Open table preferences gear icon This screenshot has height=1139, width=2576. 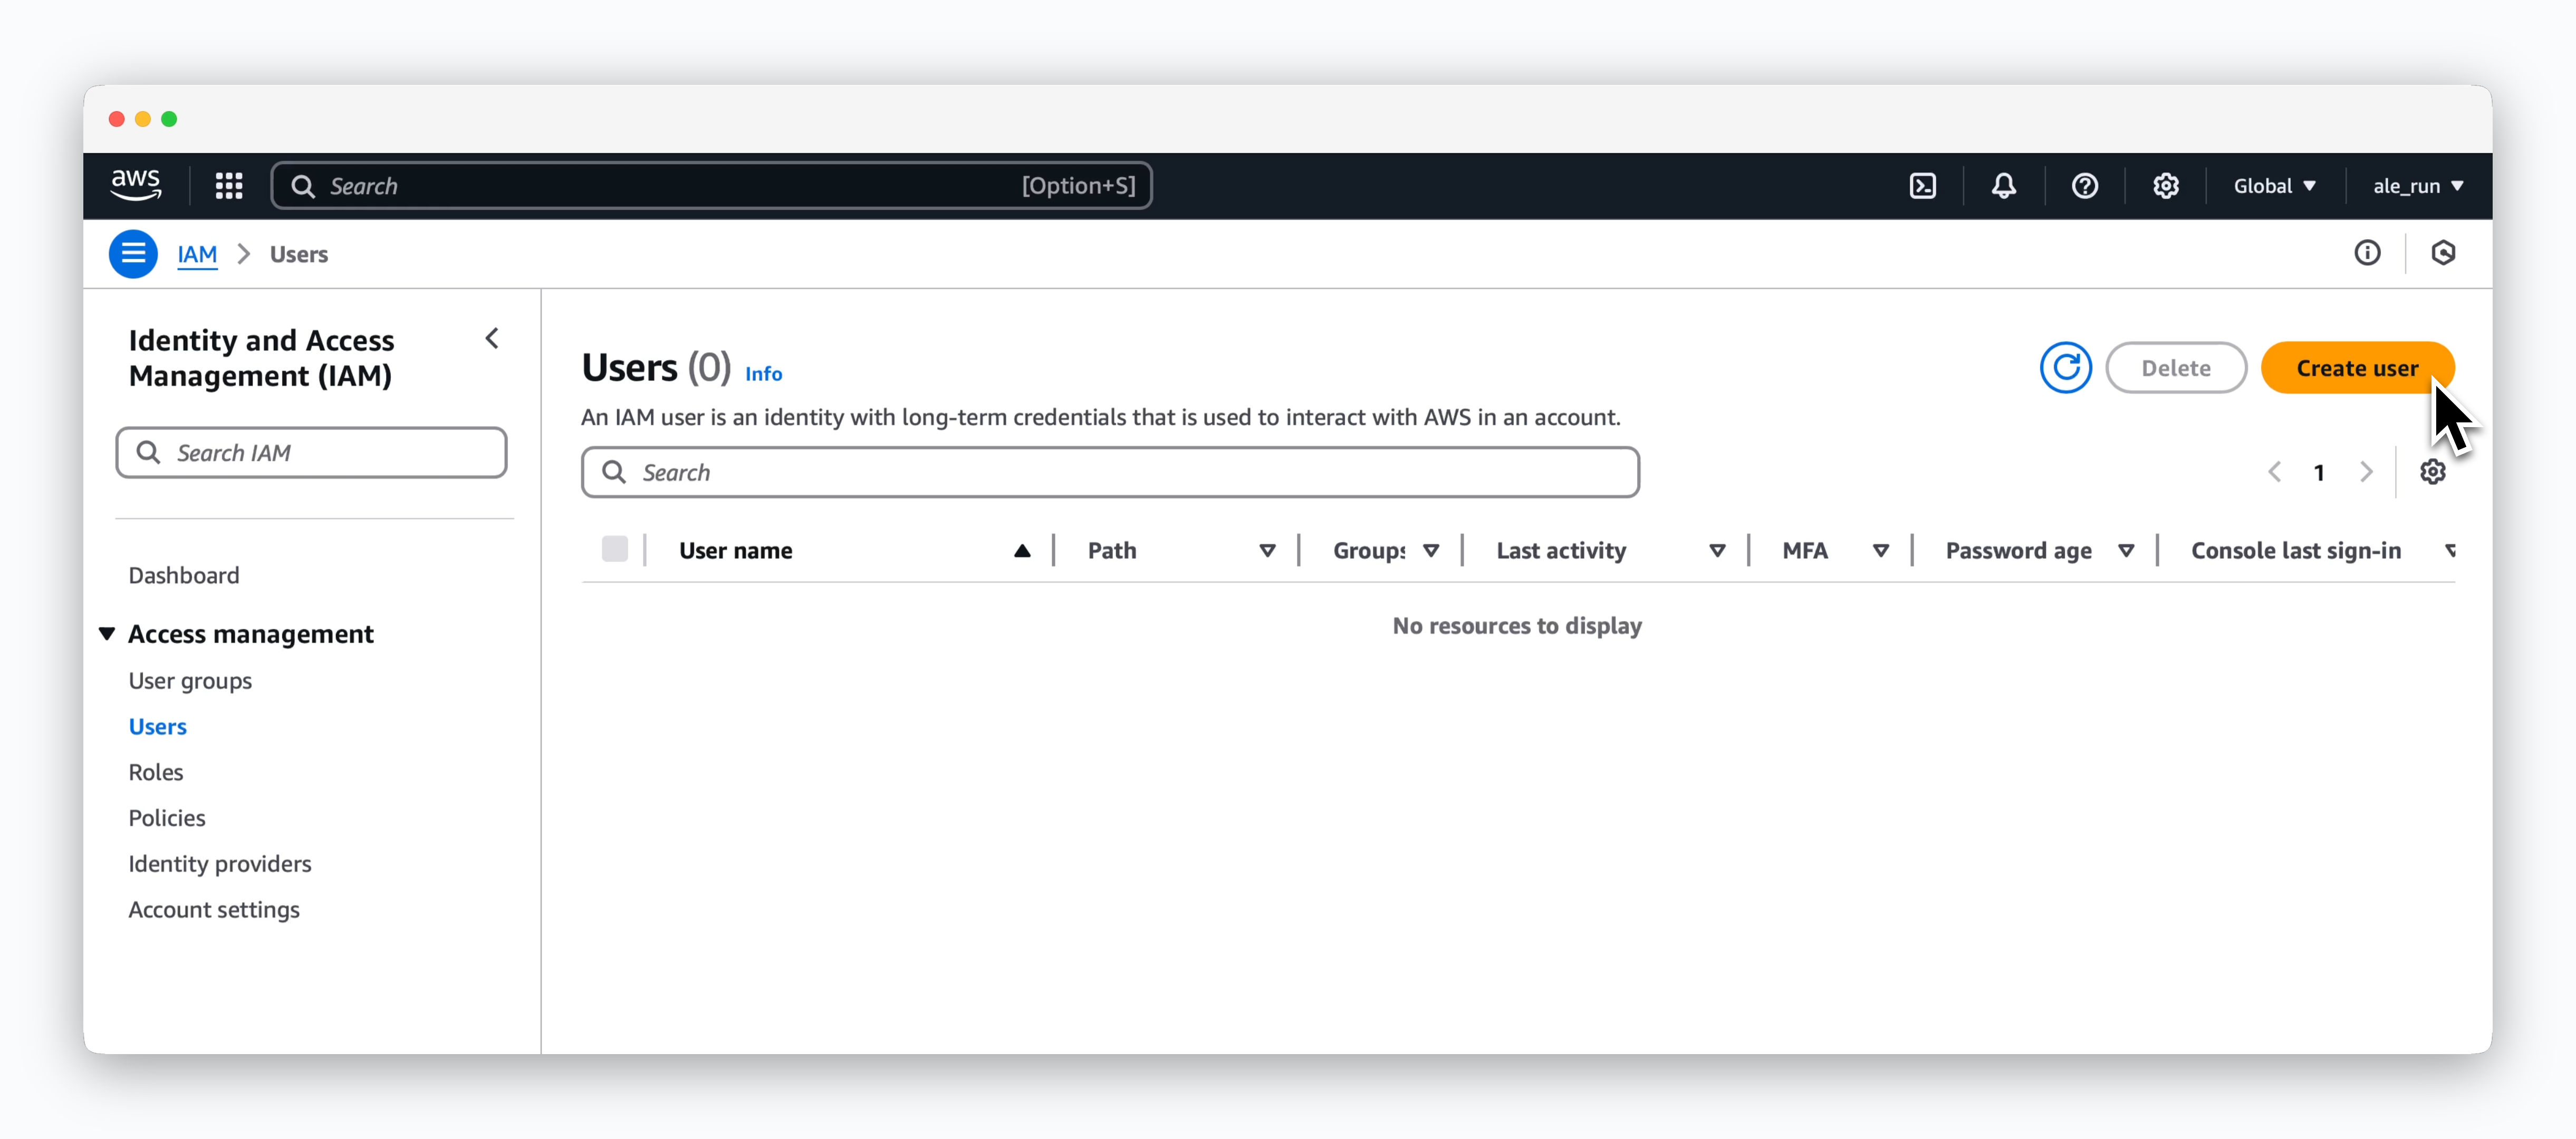(x=2432, y=472)
